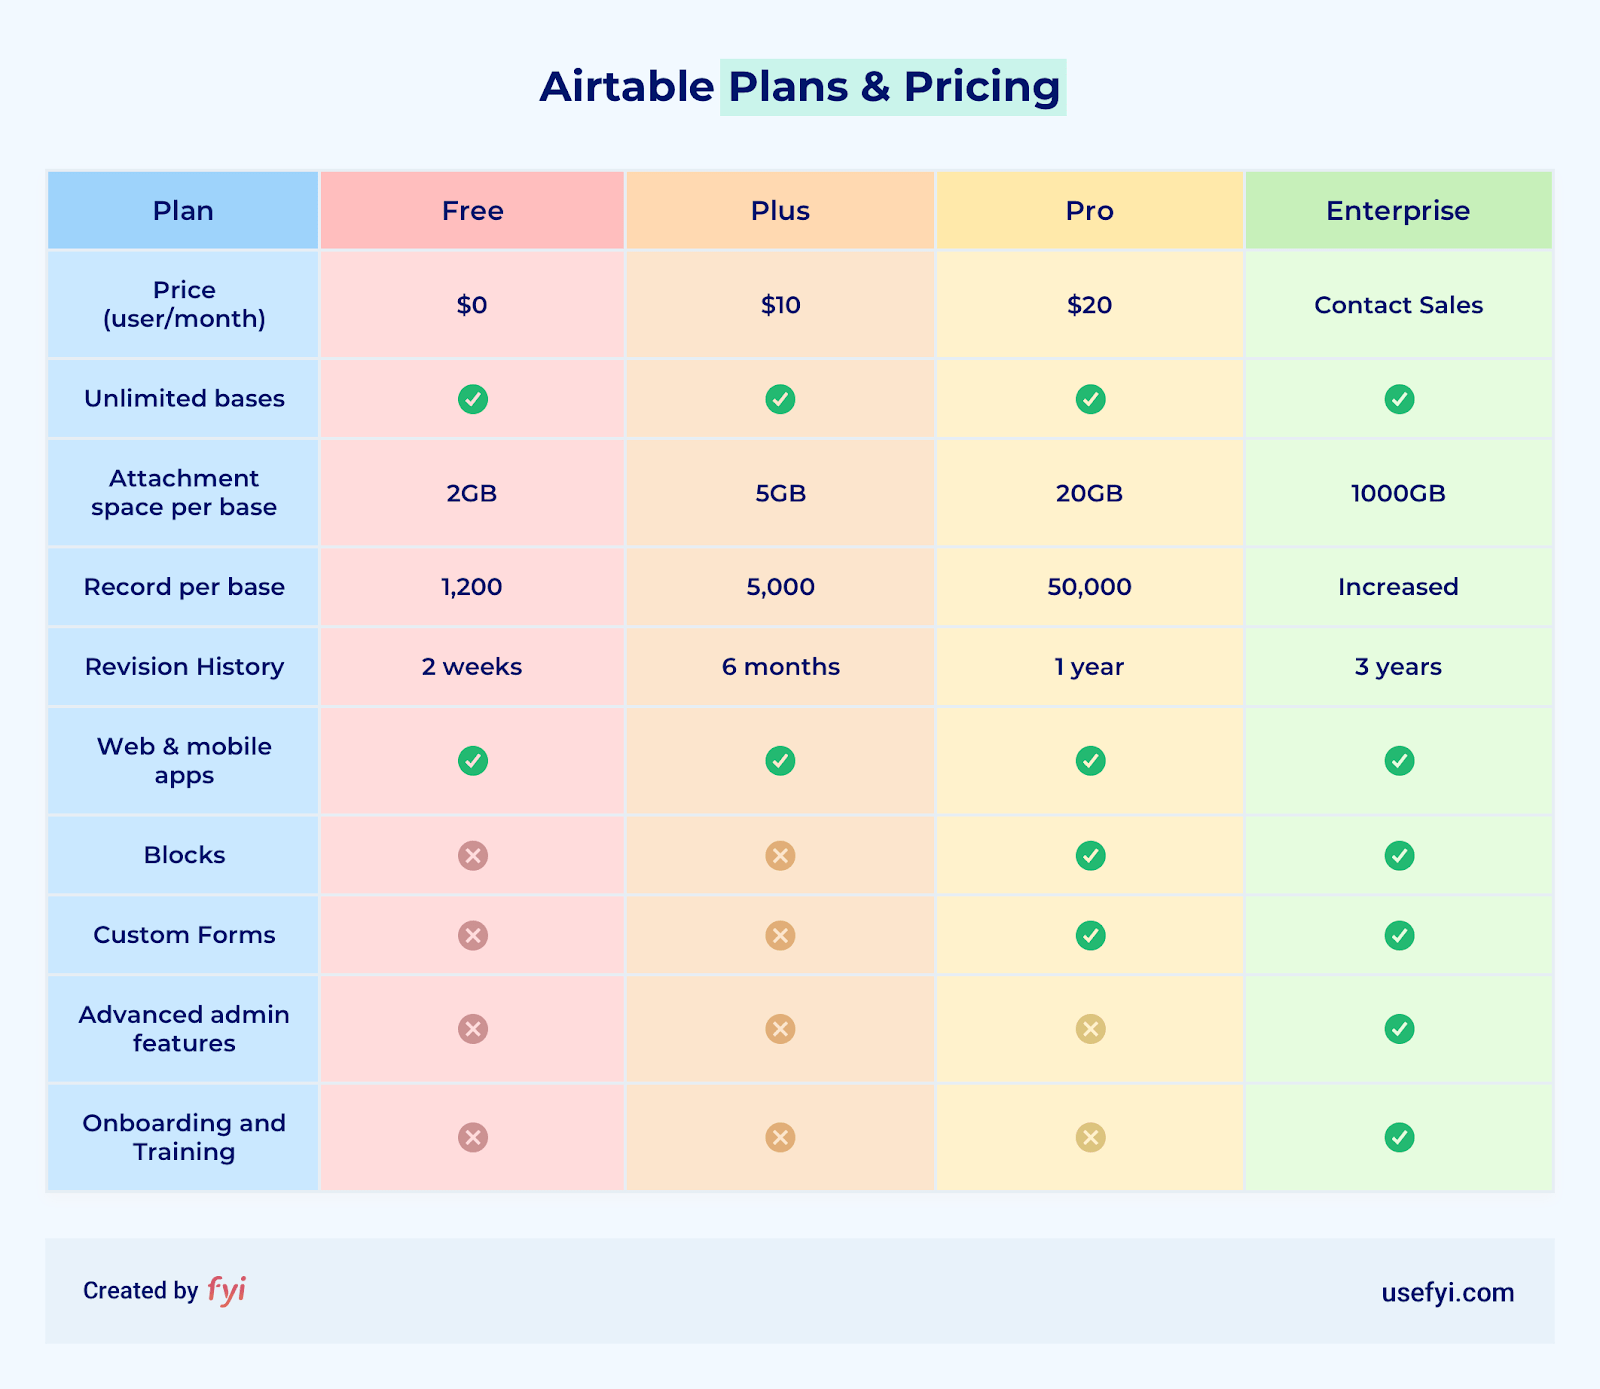Click the Free plan Unlimited bases checkmark
The image size is (1600, 1389).
(473, 399)
